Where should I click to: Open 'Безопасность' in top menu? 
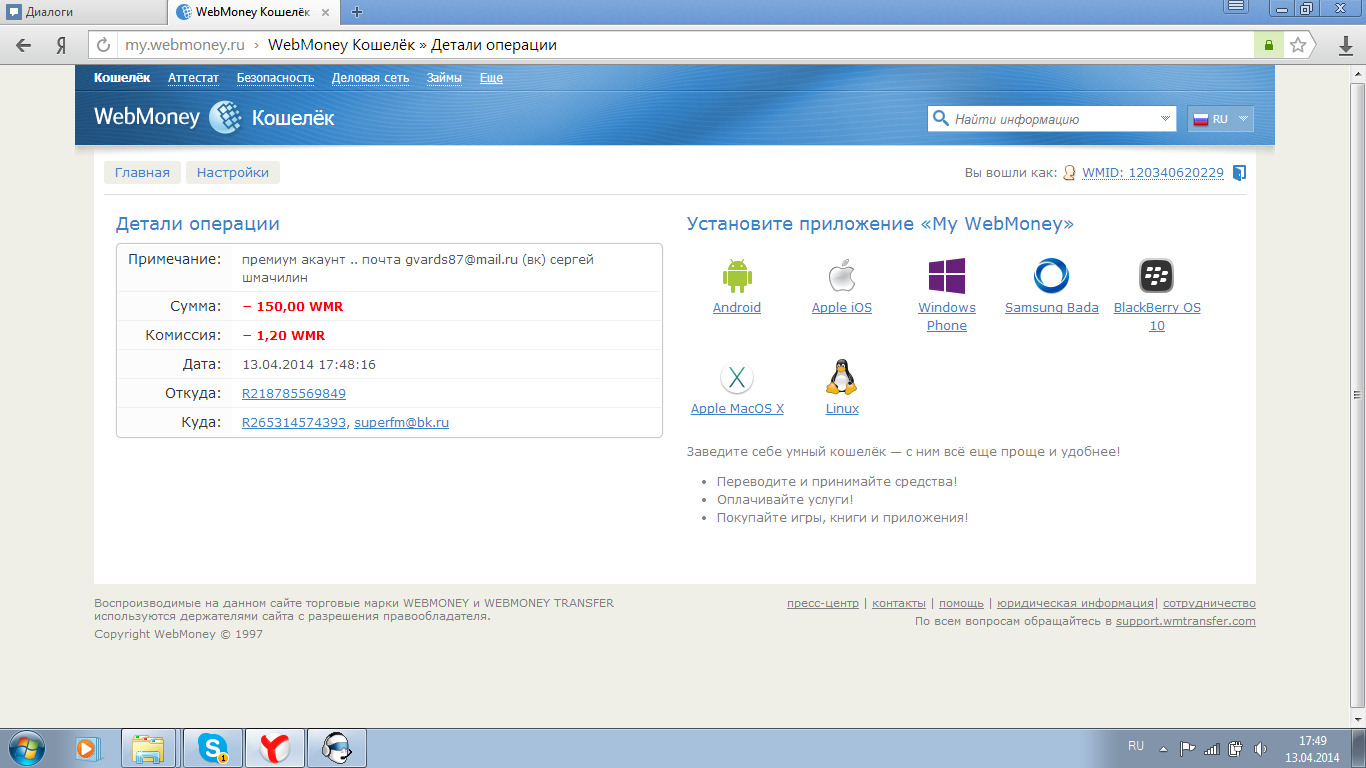[275, 78]
